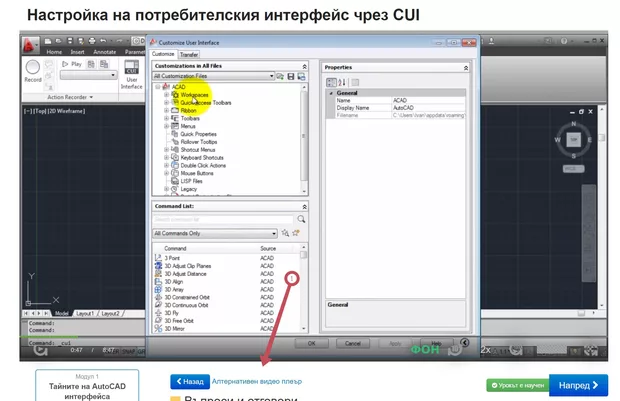Click the save customization files disk icon
This screenshot has height=401, width=620.
coord(291,76)
